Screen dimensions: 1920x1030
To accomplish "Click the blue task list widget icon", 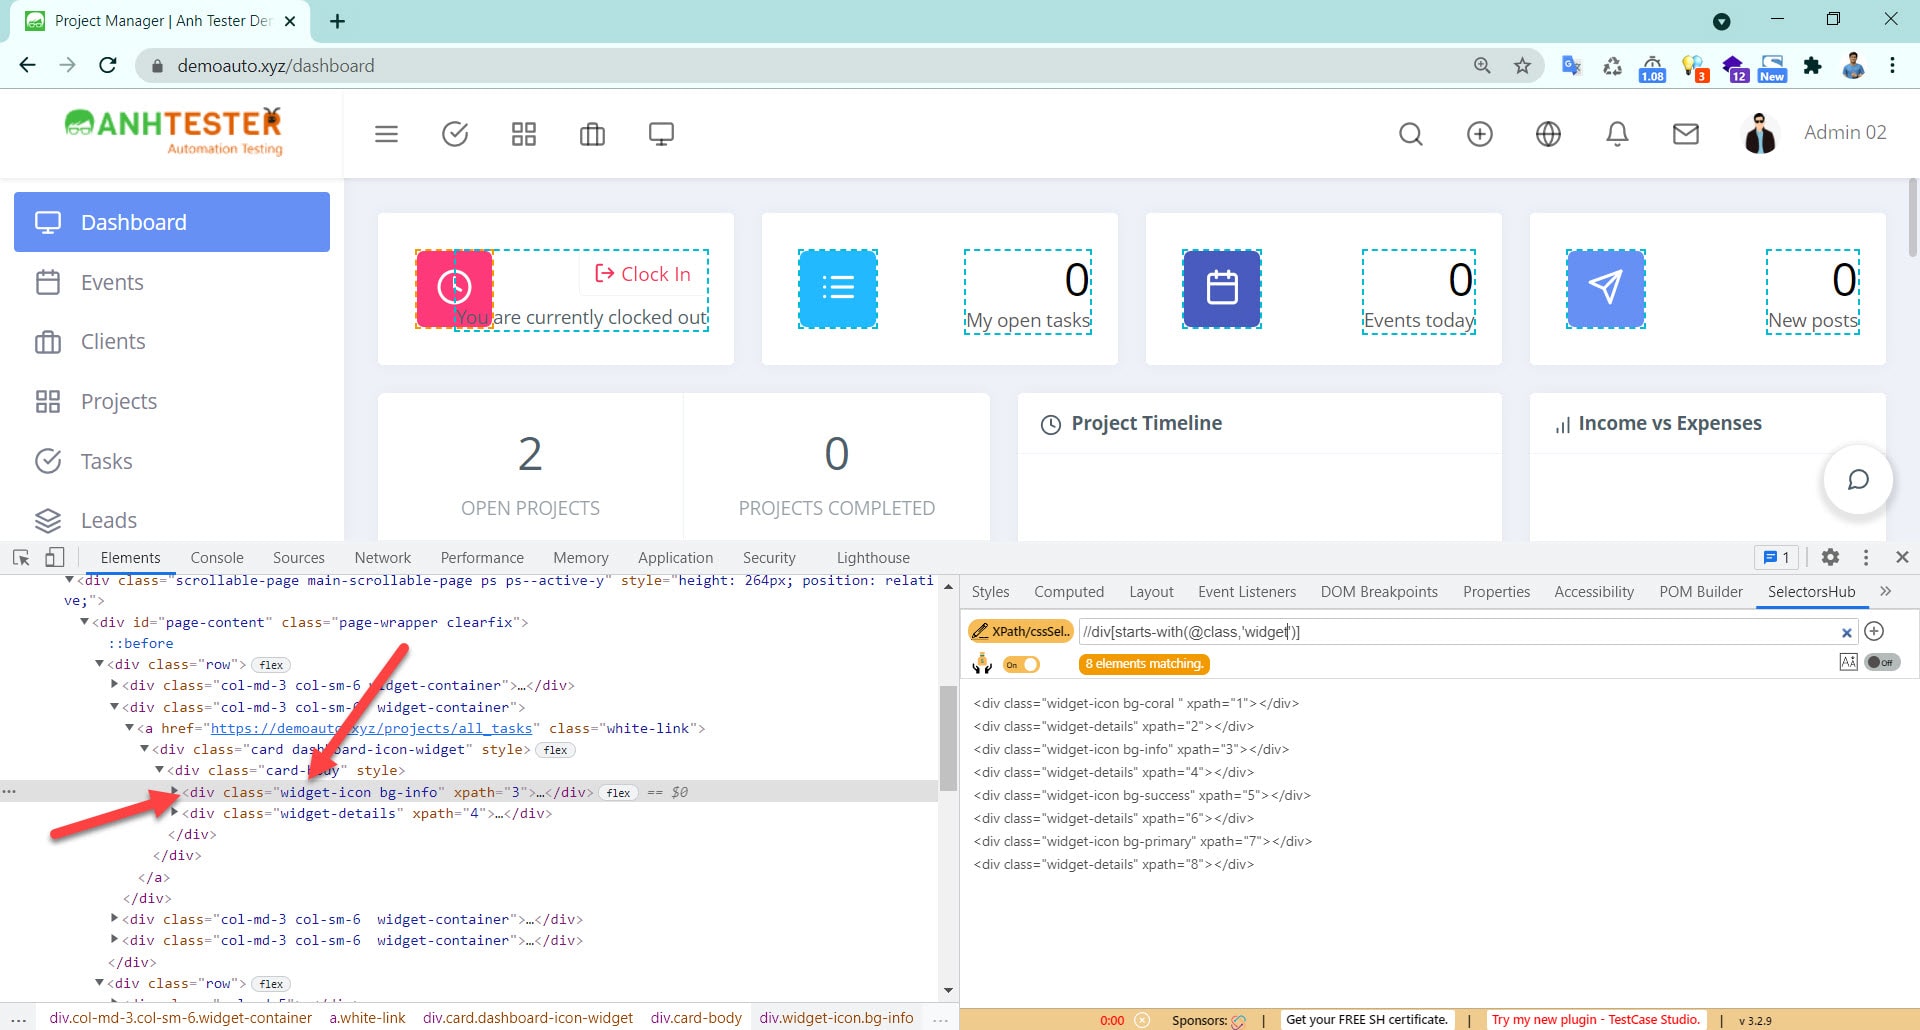I will click(838, 288).
